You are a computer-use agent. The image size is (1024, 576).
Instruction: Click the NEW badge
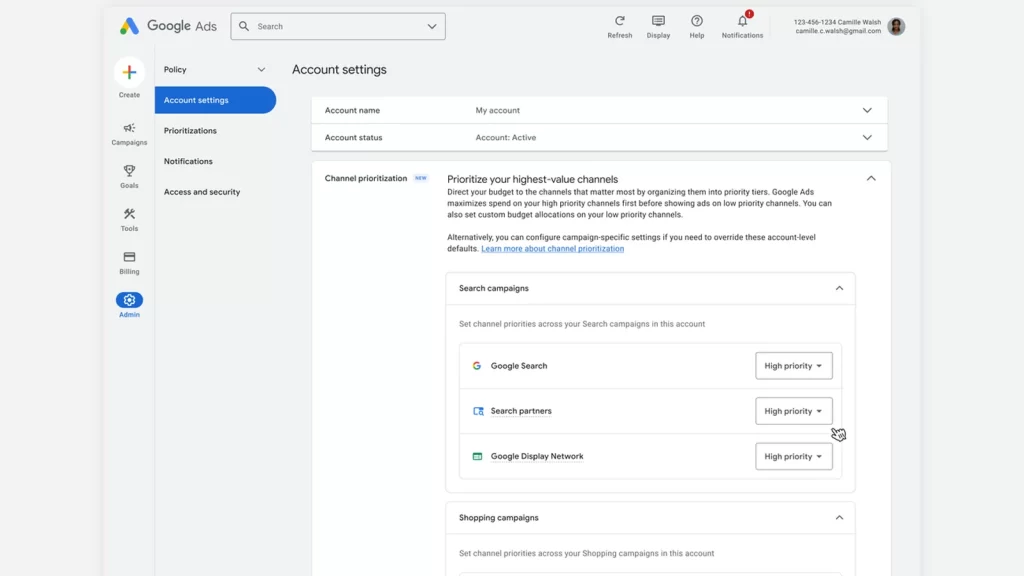(421, 178)
